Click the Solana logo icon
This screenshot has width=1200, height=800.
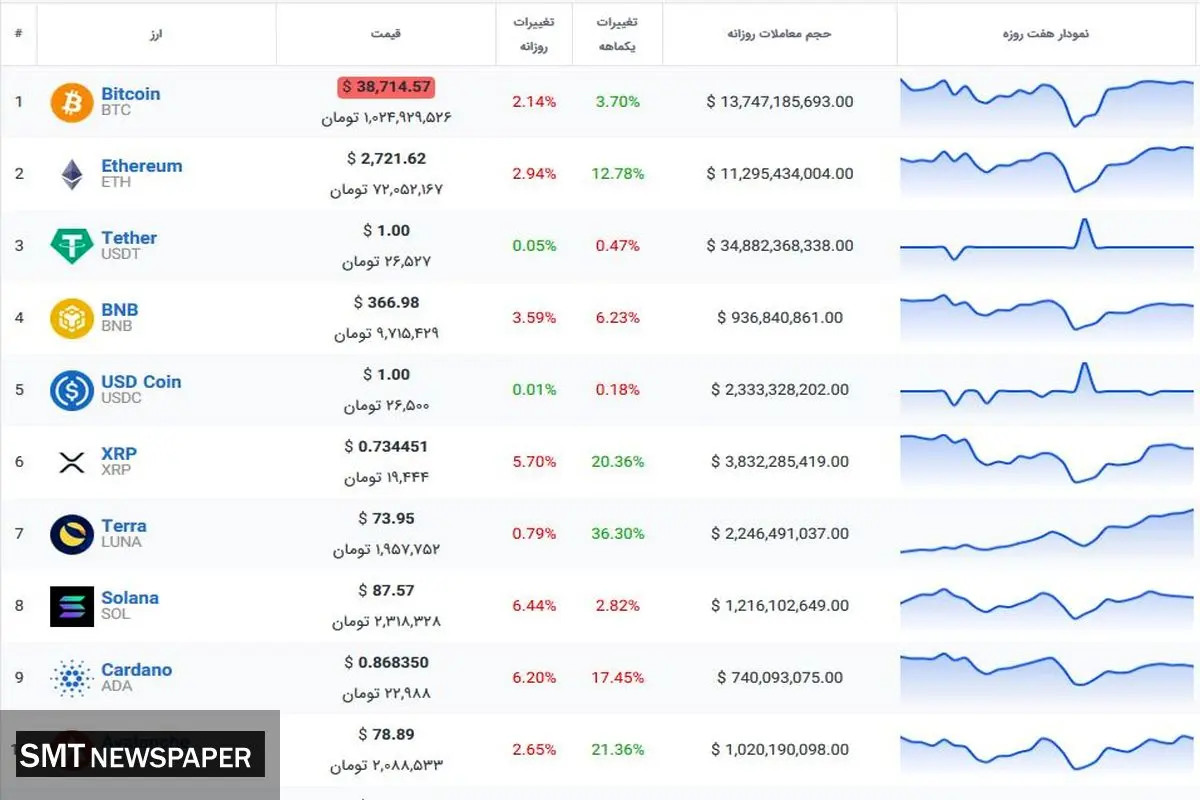pos(72,606)
